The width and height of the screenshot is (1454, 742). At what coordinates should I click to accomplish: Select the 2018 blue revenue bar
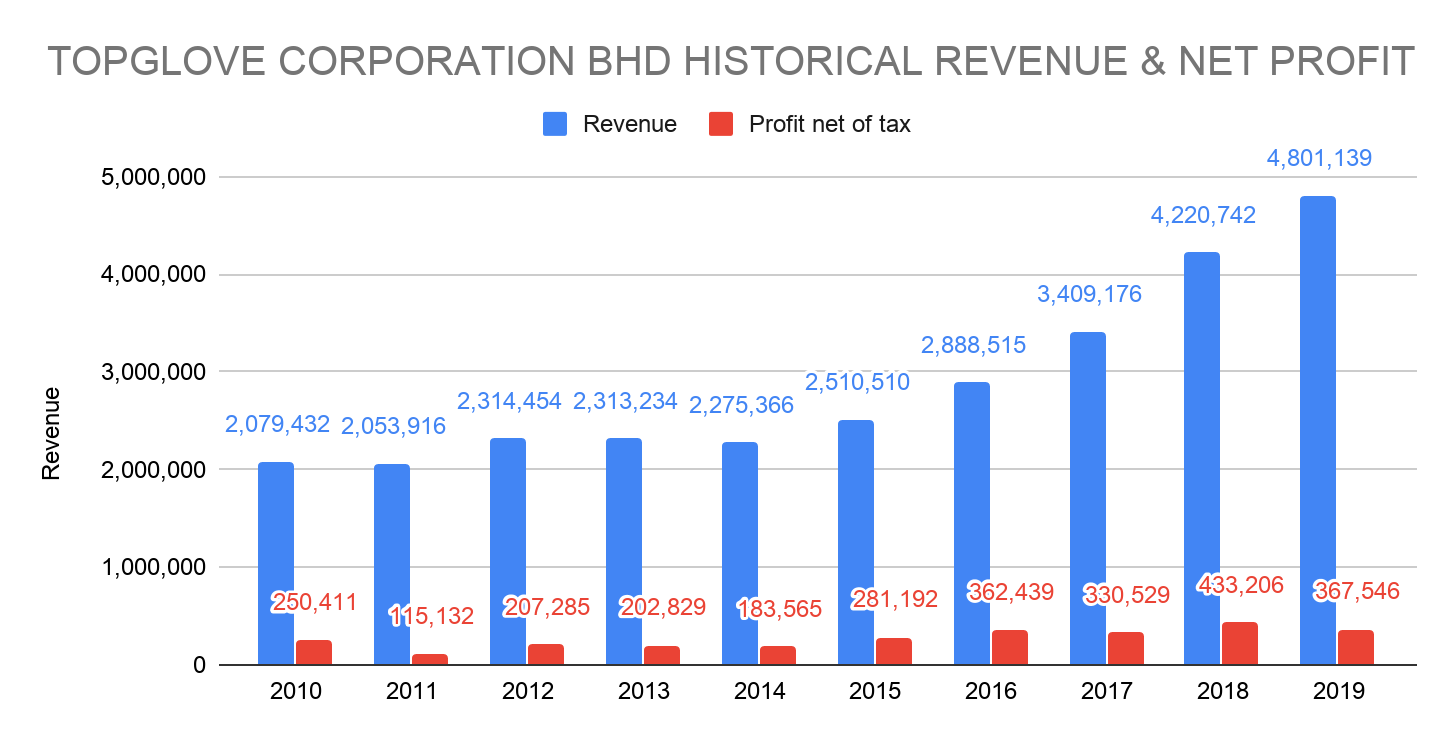point(1202,459)
